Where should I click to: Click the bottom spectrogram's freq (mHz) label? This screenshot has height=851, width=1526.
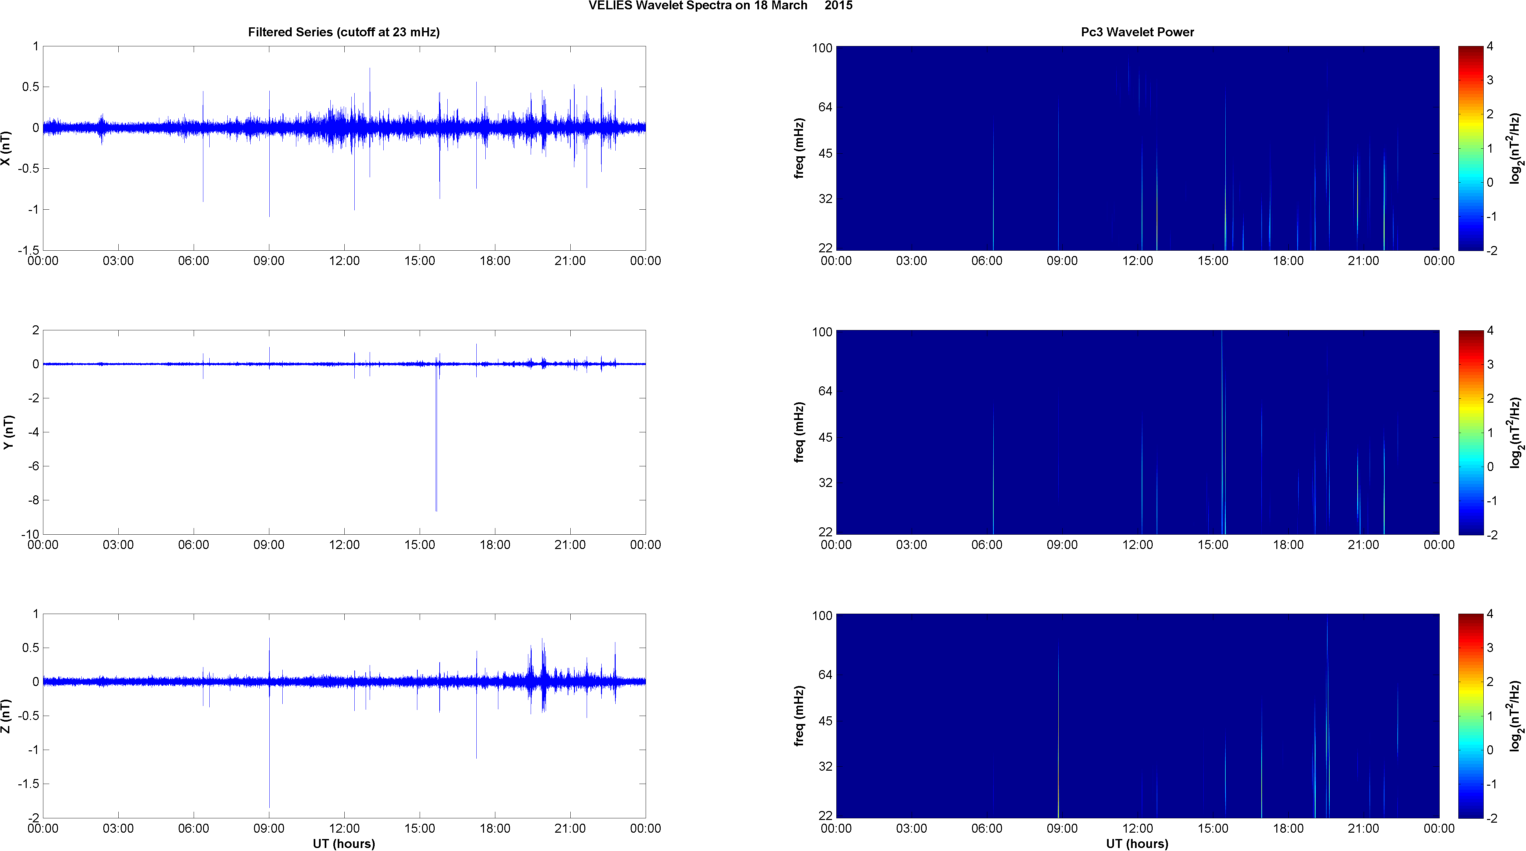[x=799, y=716]
